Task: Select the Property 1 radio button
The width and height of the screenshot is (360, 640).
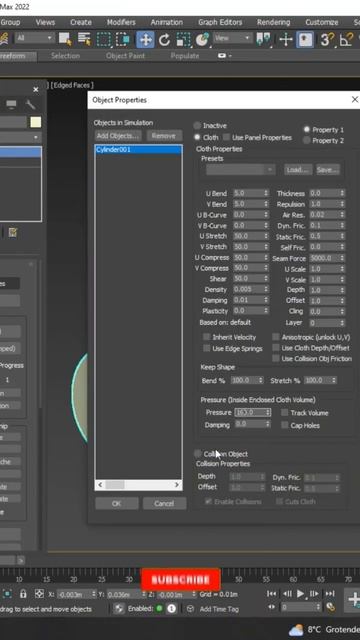Action: tap(307, 129)
